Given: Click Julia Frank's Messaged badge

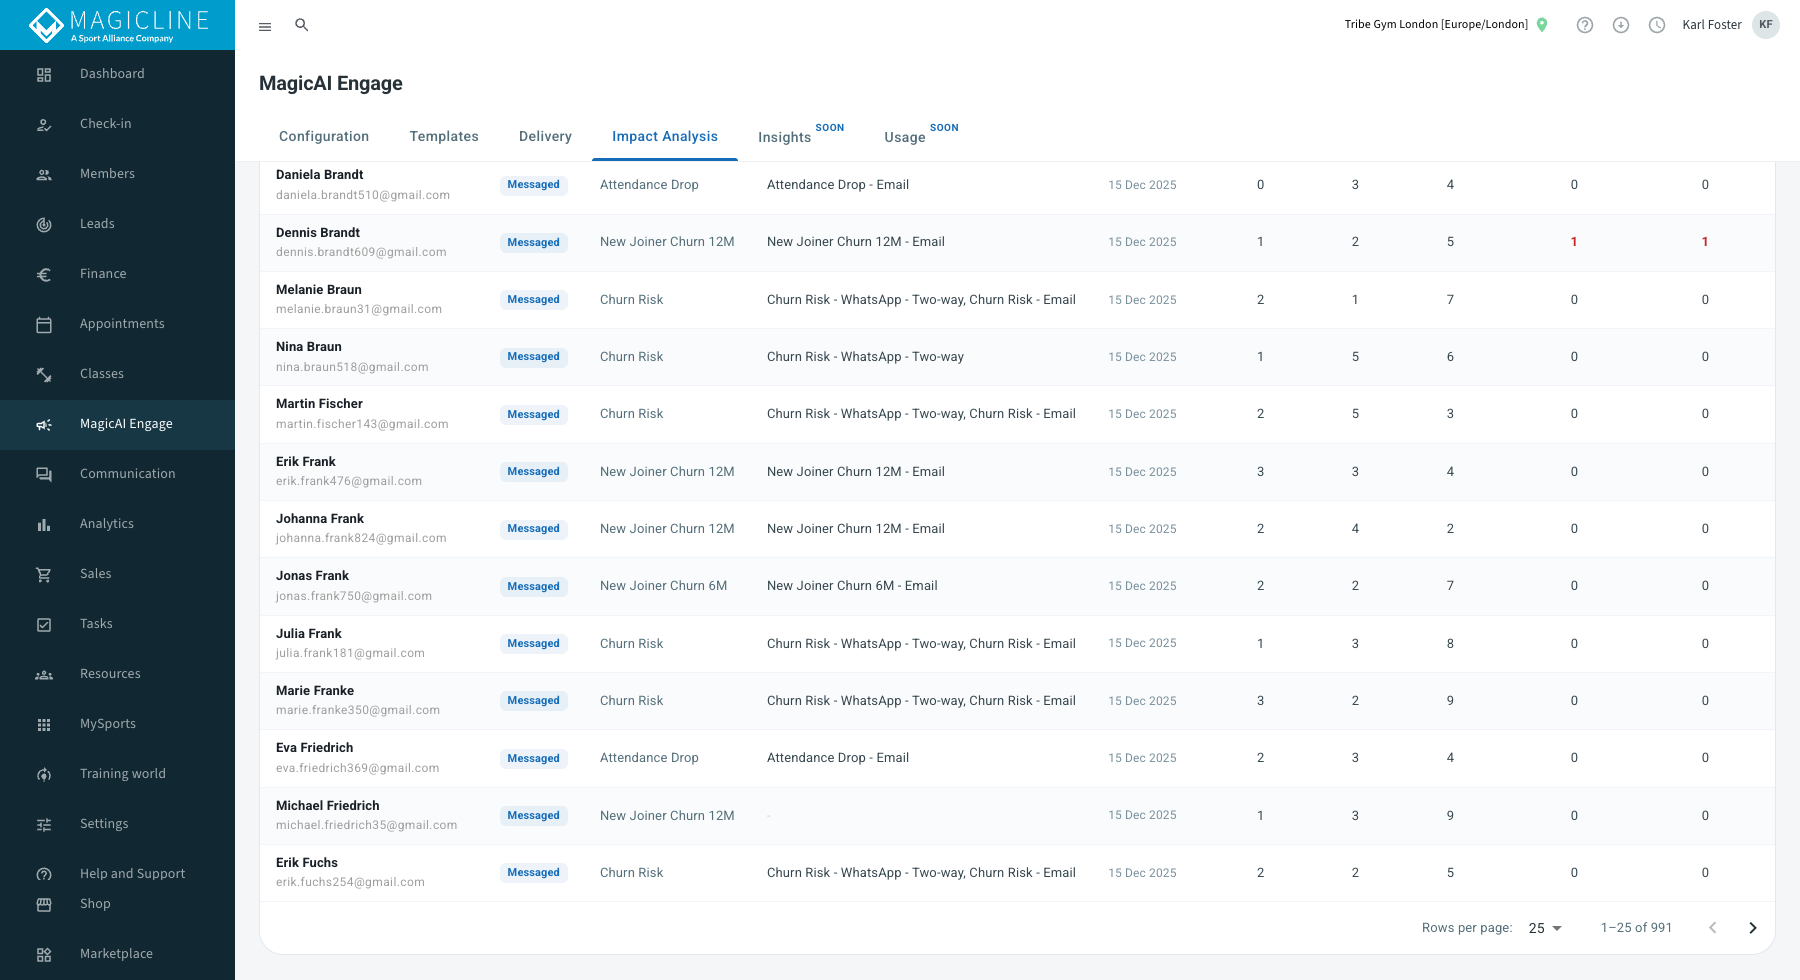Looking at the screenshot, I should coord(533,644).
